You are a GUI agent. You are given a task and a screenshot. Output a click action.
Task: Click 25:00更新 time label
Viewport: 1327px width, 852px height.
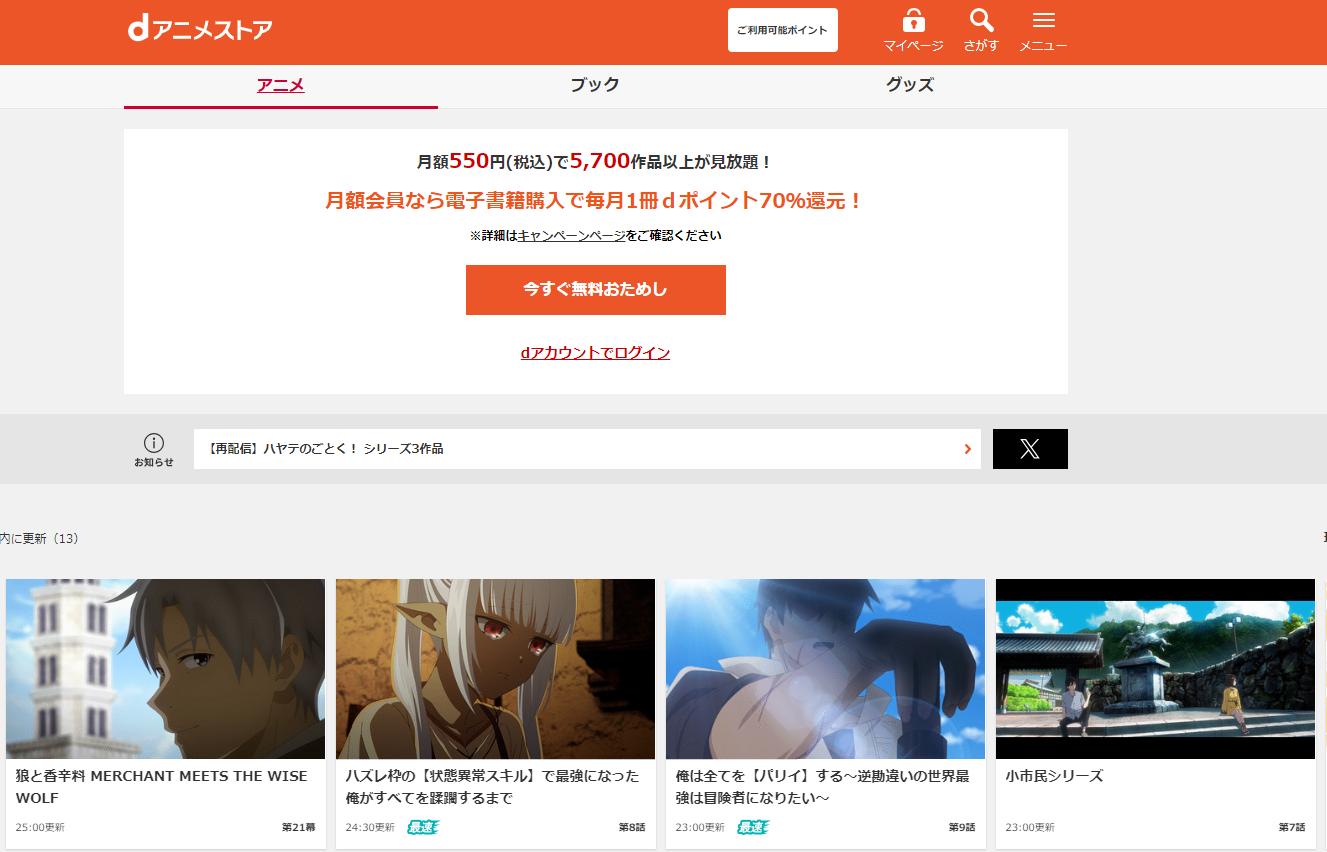pos(40,828)
